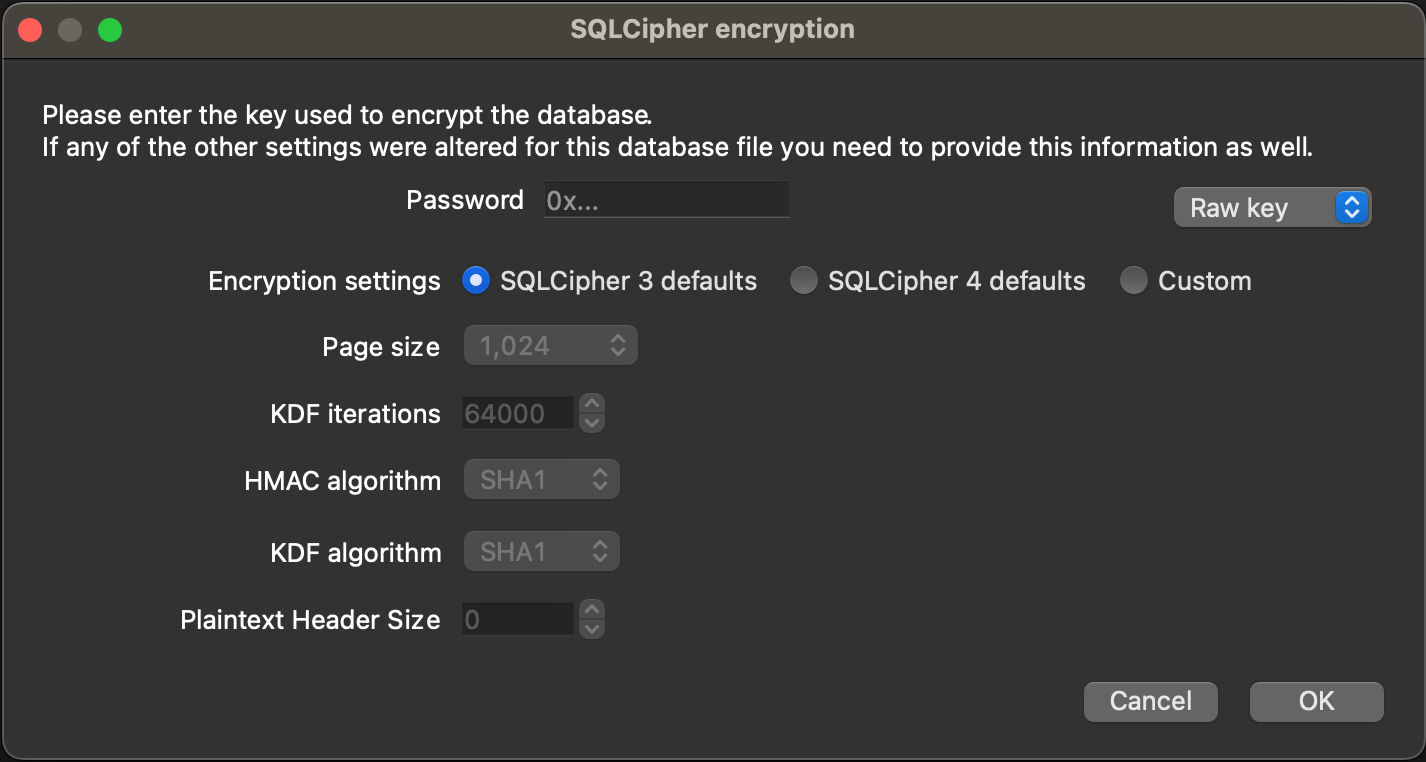Select Custom encryption settings
The height and width of the screenshot is (762, 1426).
click(1133, 281)
